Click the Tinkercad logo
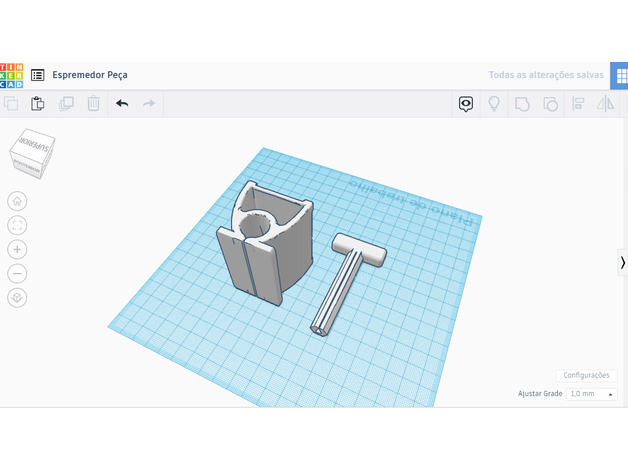628x472 pixels. [11, 75]
